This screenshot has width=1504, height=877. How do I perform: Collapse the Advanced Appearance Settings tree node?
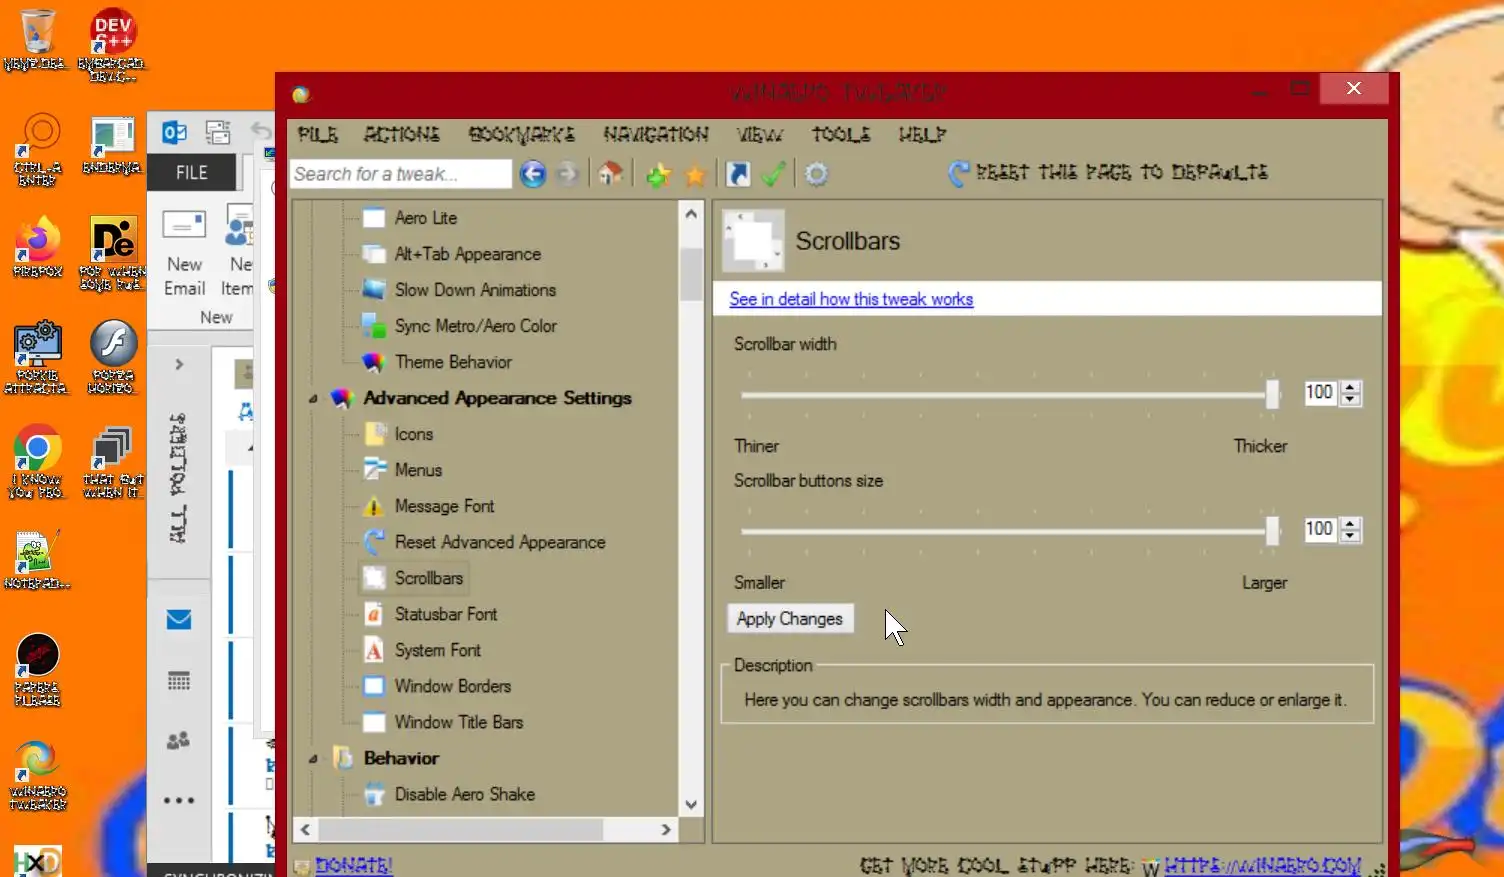pos(313,398)
